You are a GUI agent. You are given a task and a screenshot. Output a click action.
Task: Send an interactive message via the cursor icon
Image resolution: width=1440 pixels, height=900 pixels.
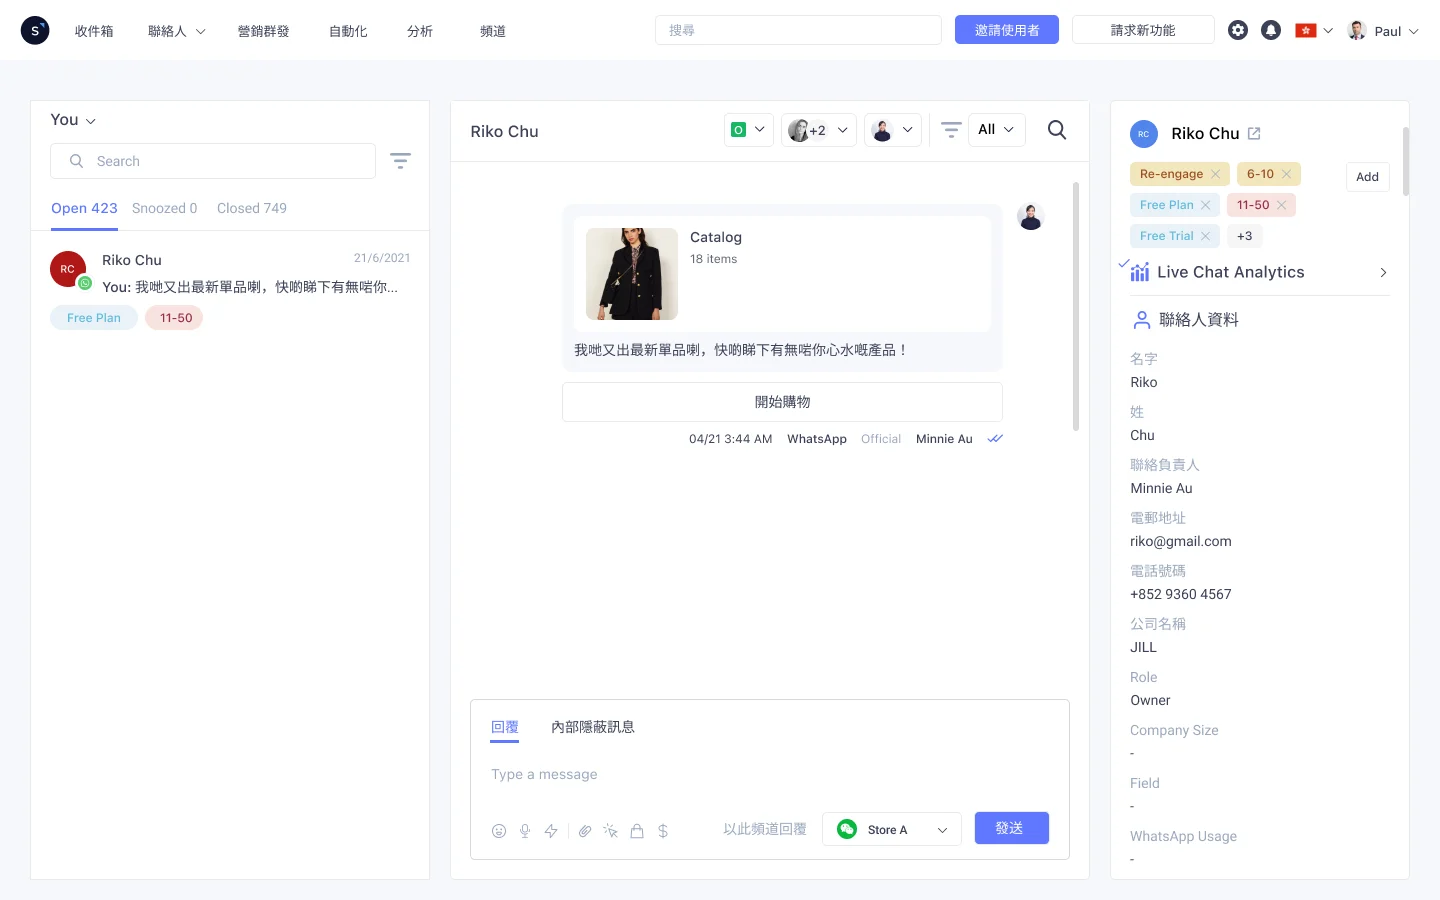pos(610,830)
